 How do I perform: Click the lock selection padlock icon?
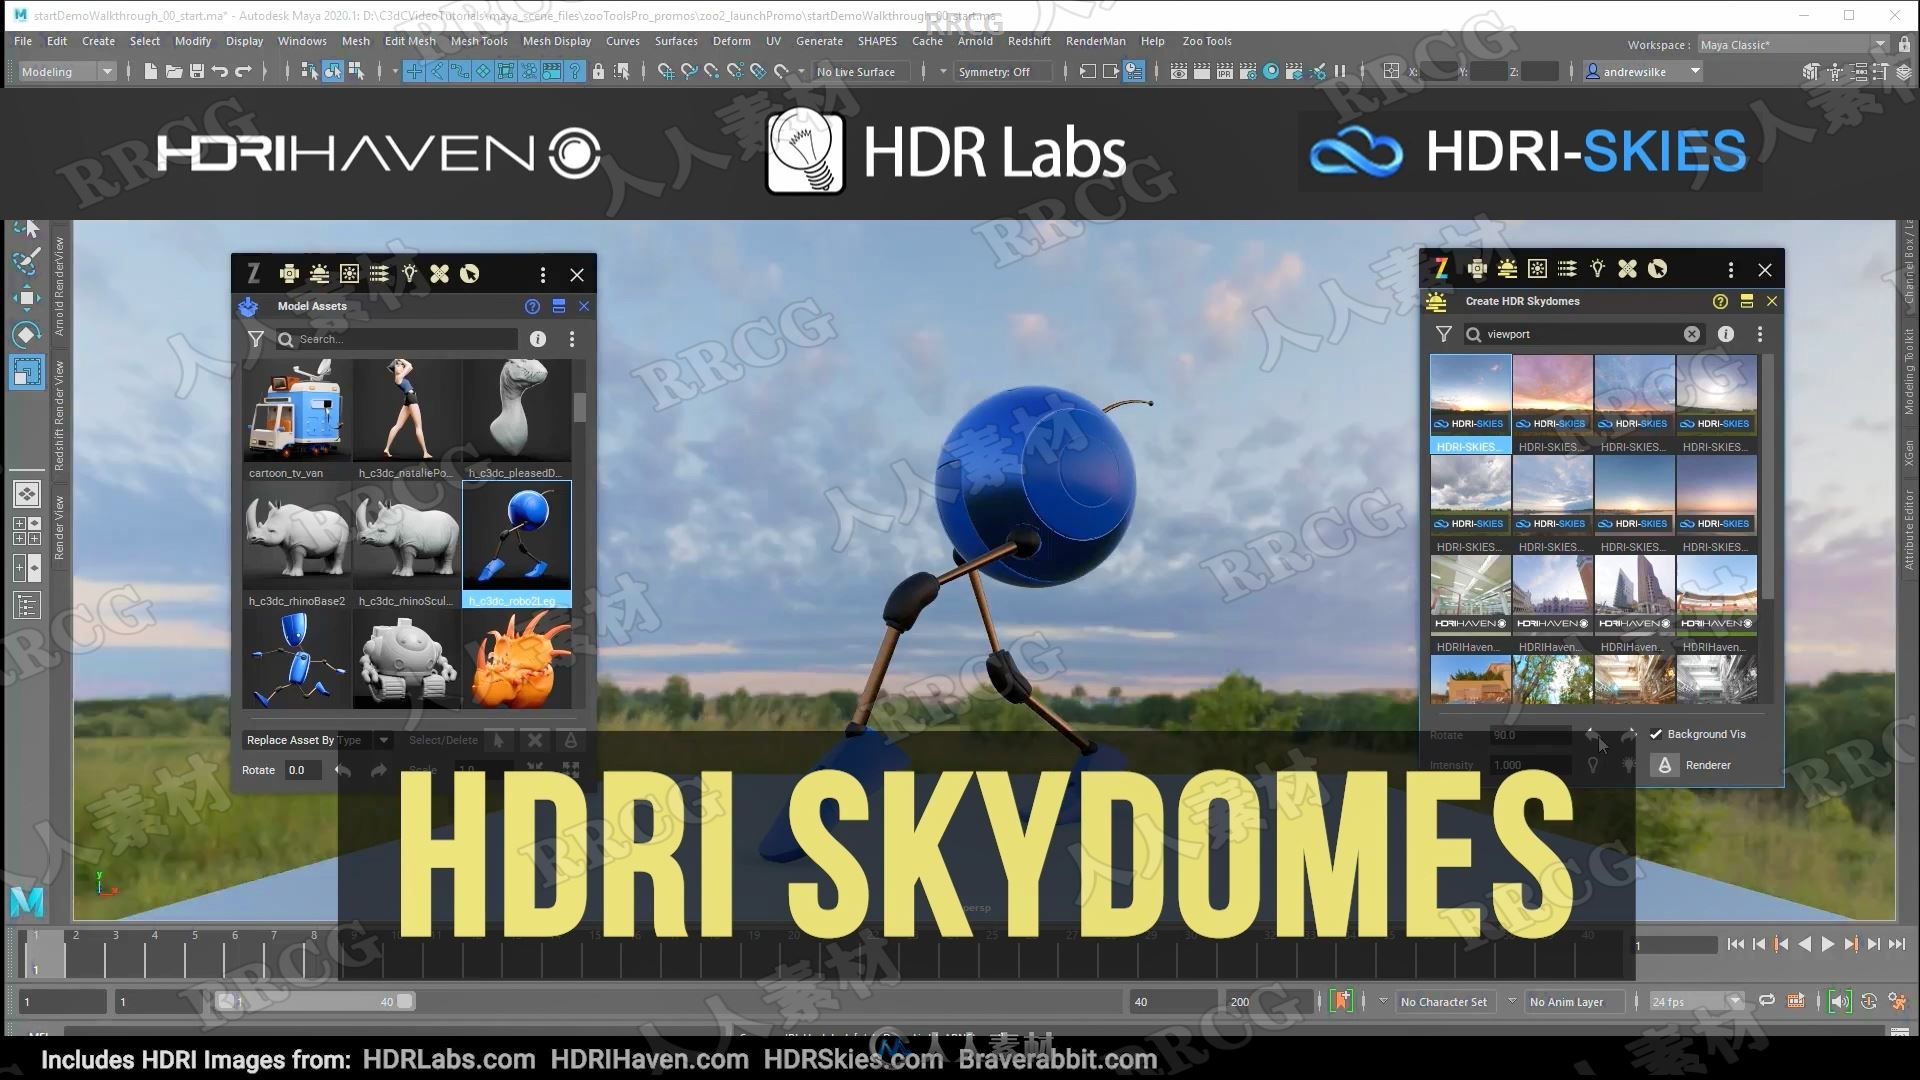[598, 71]
